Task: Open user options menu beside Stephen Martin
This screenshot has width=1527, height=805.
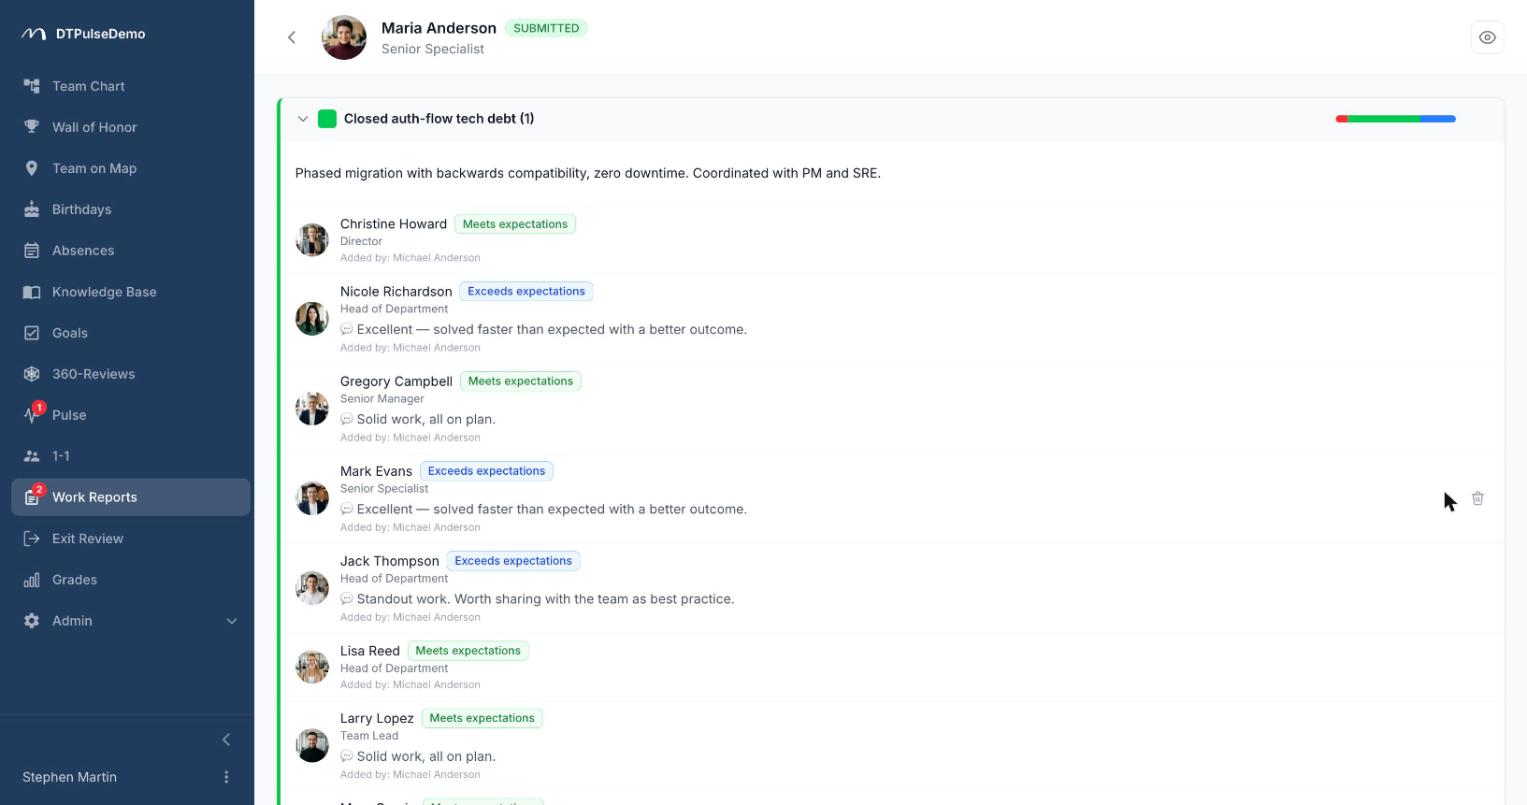Action: coord(226,777)
